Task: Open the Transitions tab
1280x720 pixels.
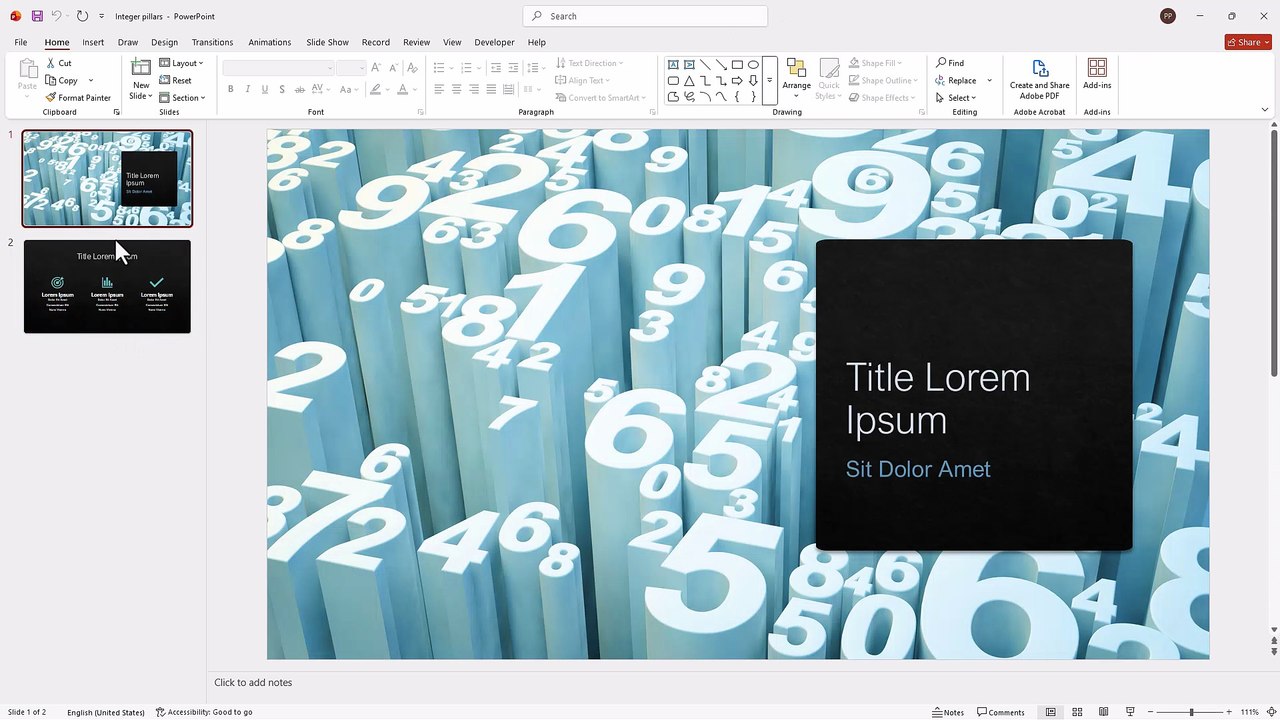Action: 212,42
